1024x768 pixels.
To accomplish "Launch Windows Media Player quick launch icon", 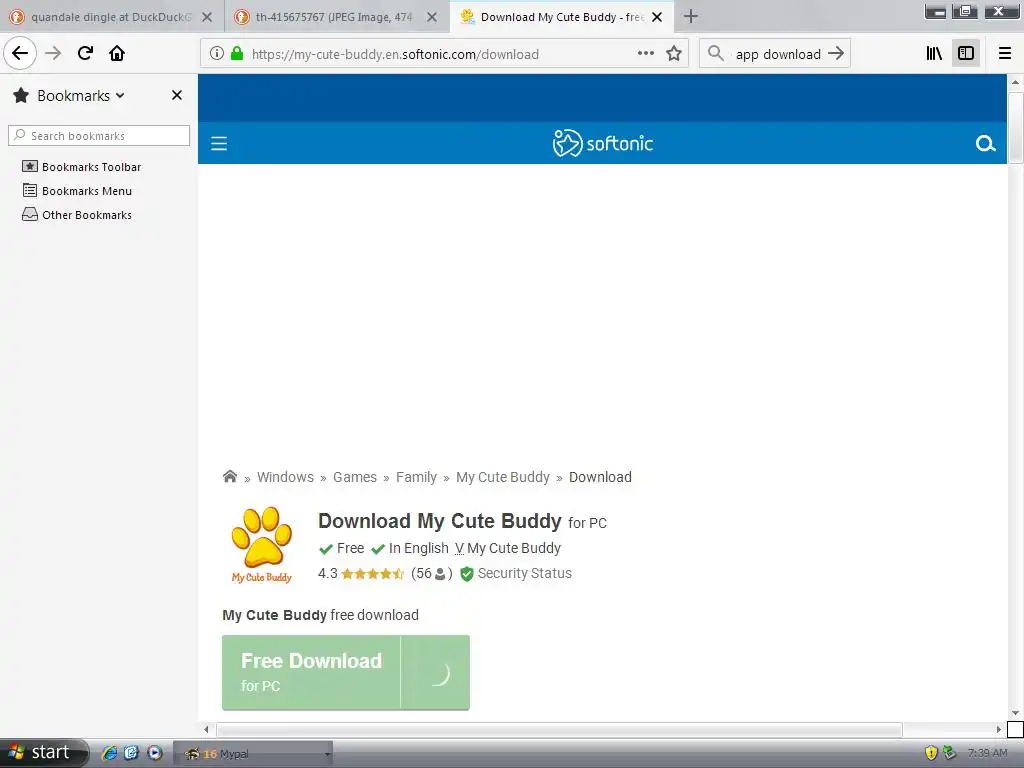I will click(x=154, y=753).
